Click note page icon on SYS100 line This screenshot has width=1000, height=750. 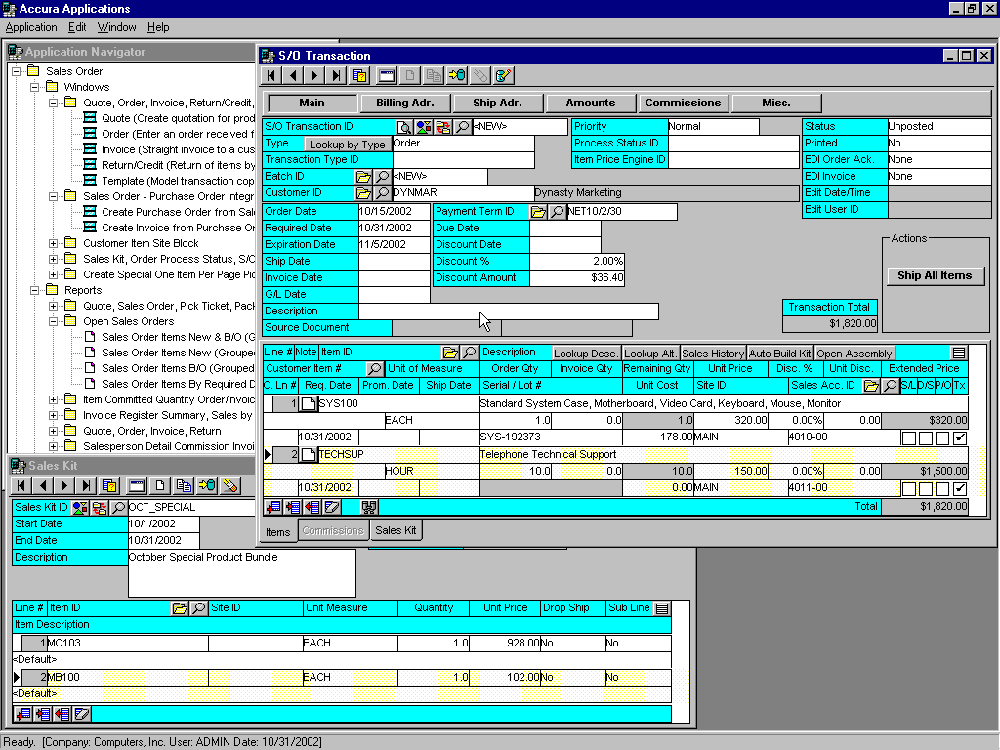308,404
